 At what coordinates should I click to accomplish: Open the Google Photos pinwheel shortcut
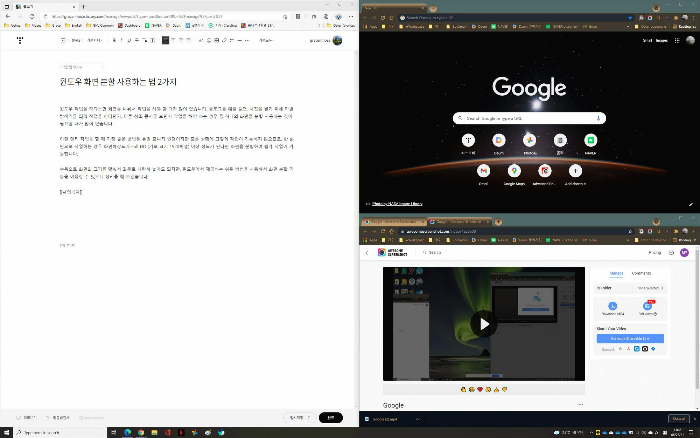pyautogui.click(x=529, y=140)
